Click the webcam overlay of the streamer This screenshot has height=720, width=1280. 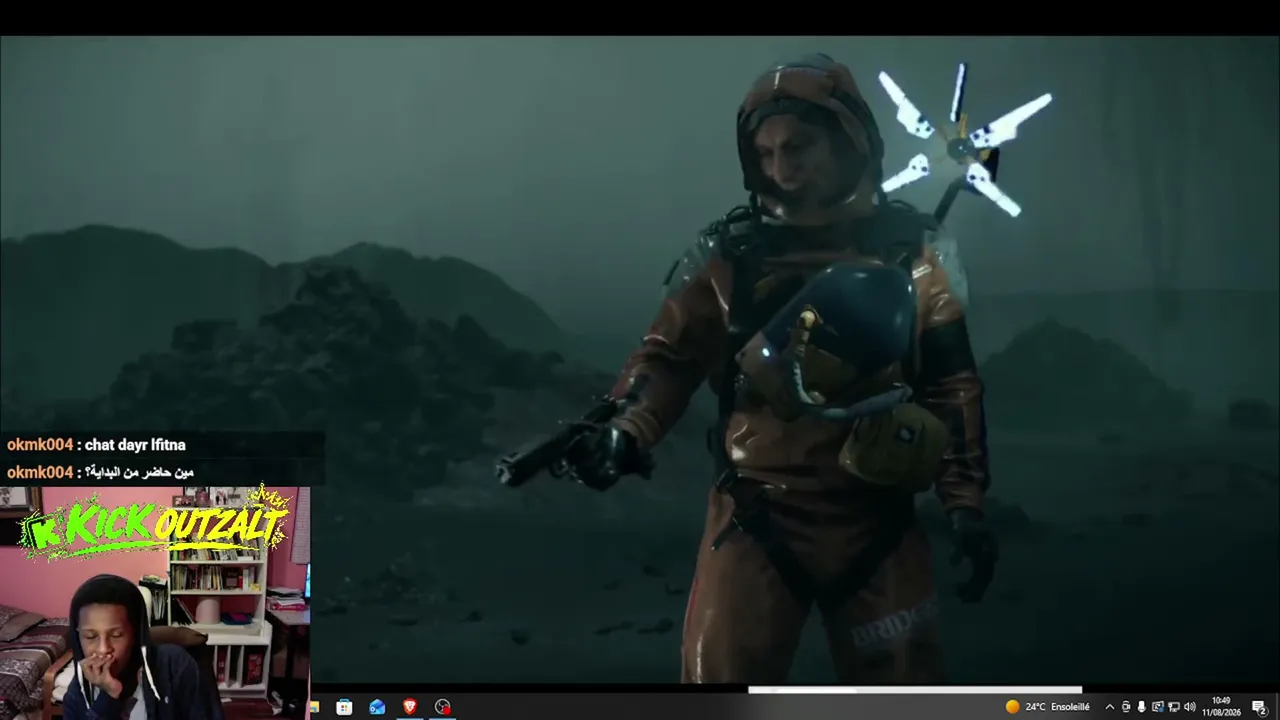pos(155,603)
